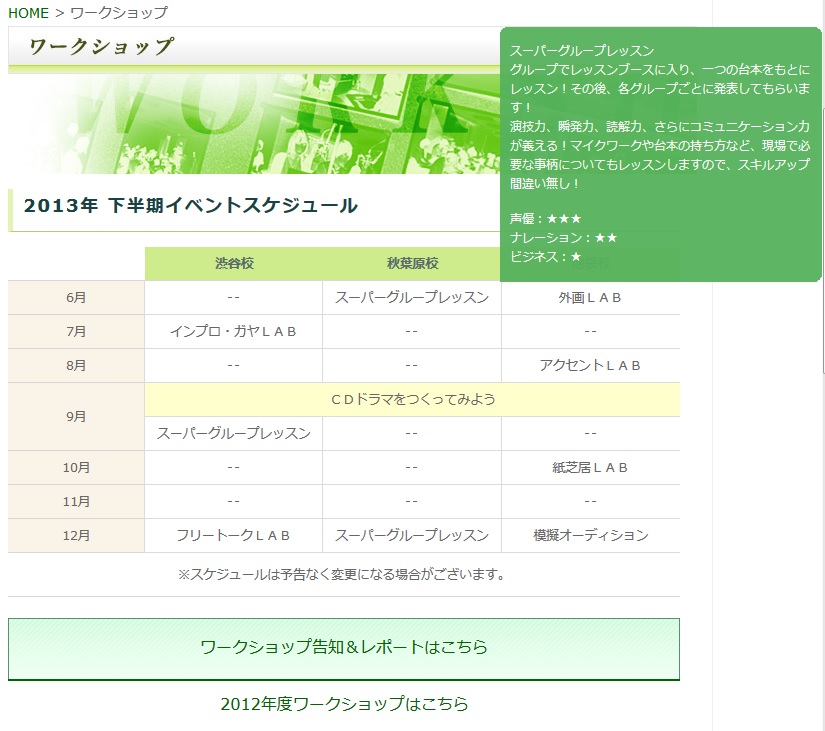This screenshot has height=731, width=825.
Task: Select スーパーグループレッスン in the 6月 row
Action: click(x=412, y=298)
